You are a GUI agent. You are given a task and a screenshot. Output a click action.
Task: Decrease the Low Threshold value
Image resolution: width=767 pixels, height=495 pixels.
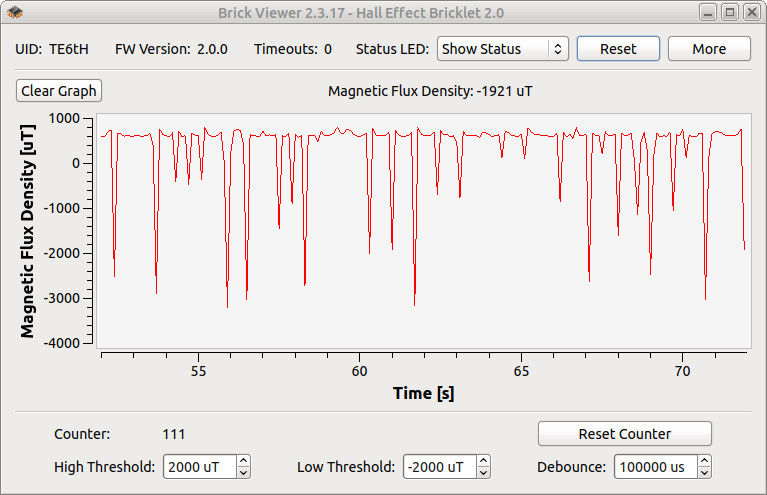483,473
